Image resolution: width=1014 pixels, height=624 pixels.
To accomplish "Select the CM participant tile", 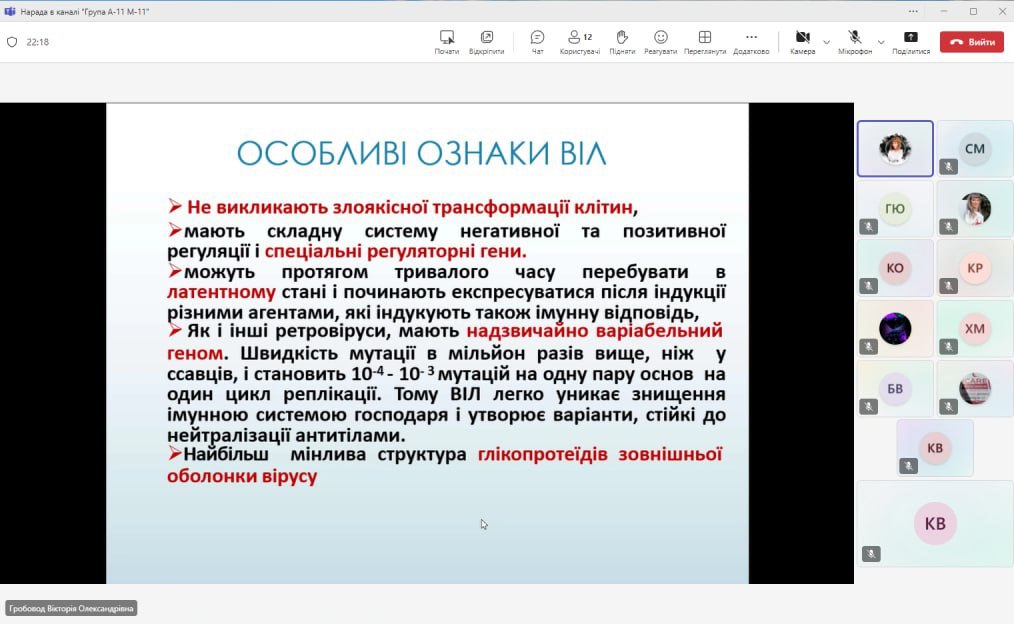I will pyautogui.click(x=974, y=149).
